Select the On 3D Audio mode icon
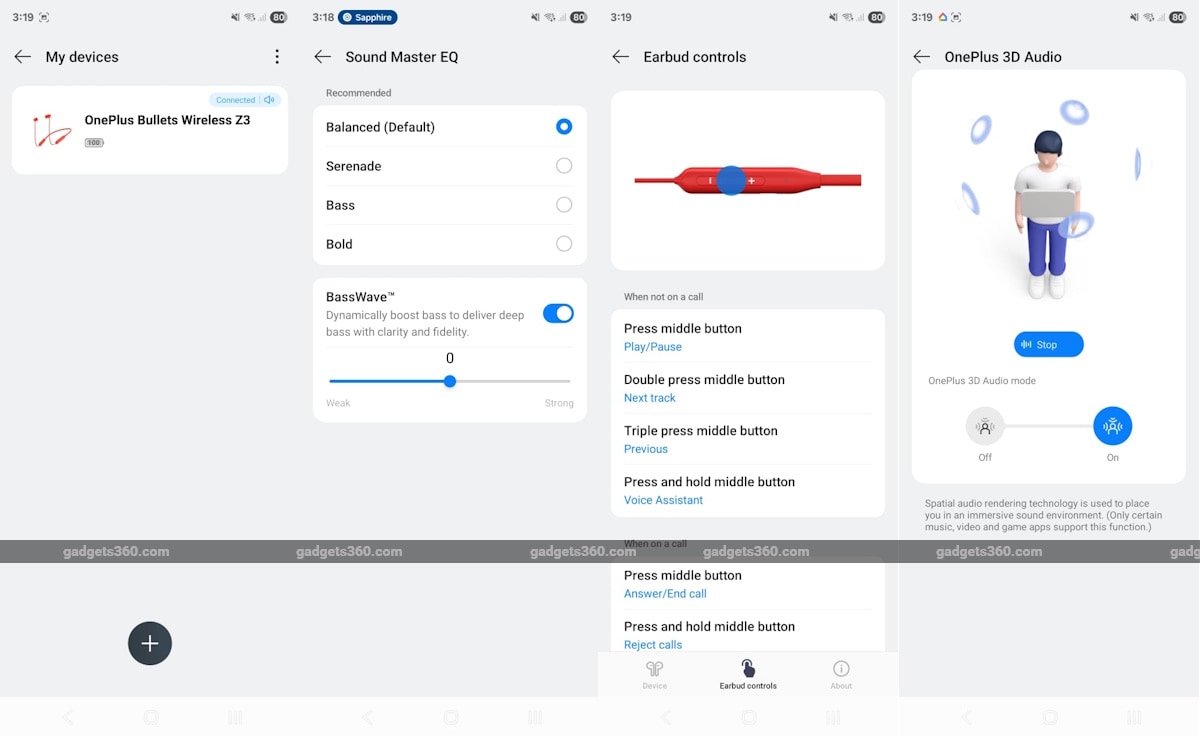The image size is (1200, 736). [x=1113, y=426]
